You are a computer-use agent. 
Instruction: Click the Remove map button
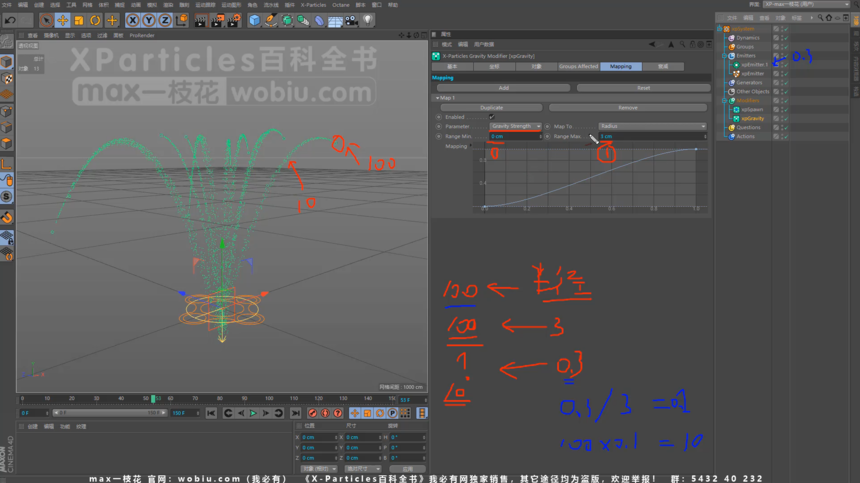click(627, 107)
